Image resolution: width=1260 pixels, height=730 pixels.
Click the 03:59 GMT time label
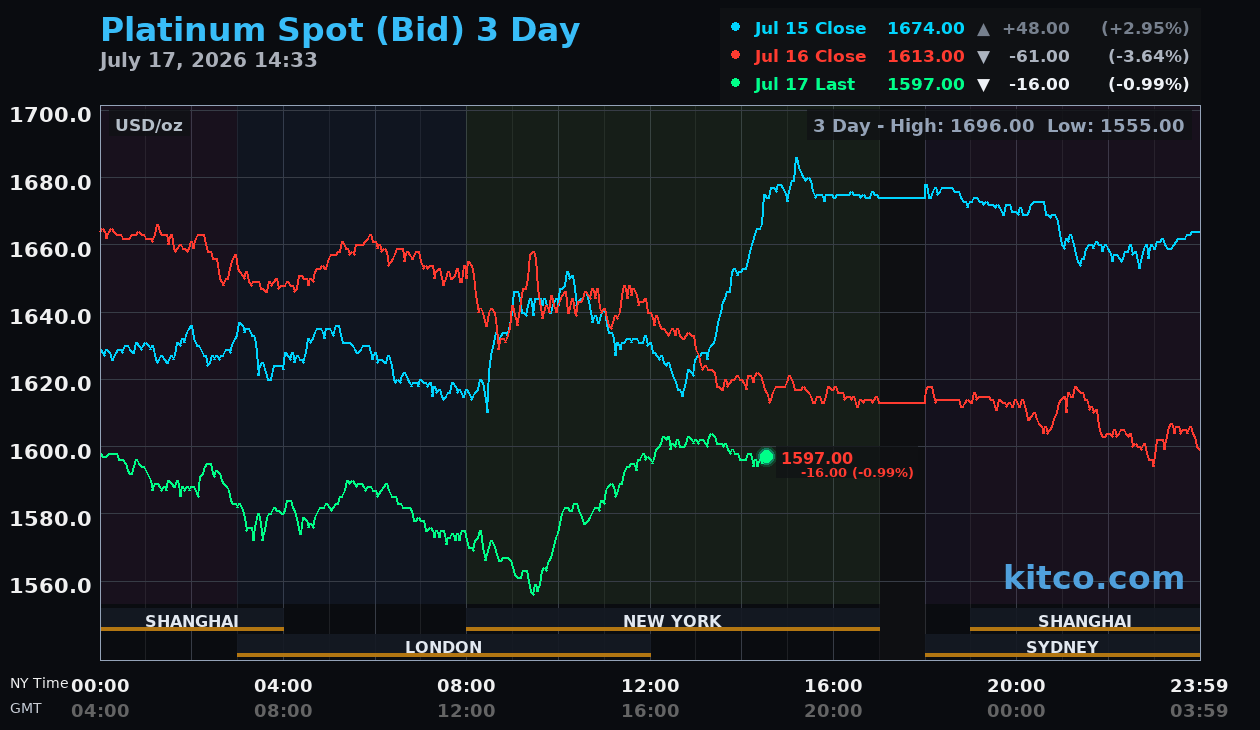tap(1199, 711)
